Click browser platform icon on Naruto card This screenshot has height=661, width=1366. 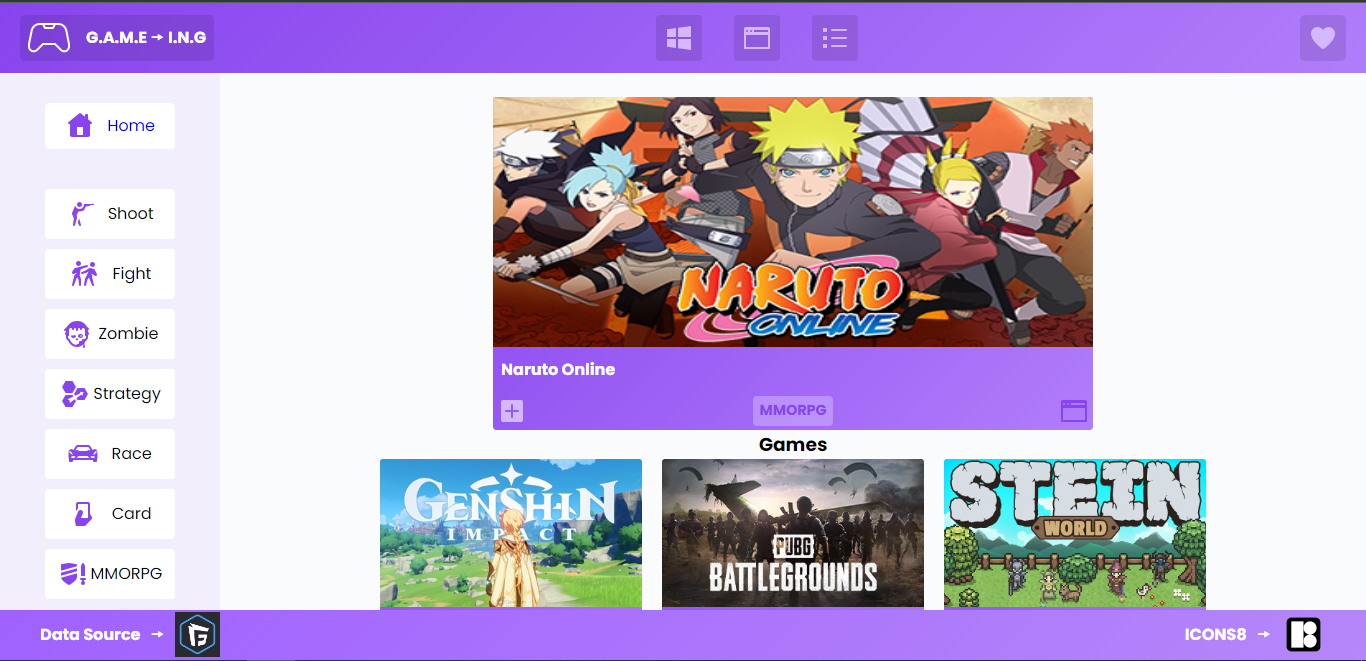click(x=1074, y=411)
